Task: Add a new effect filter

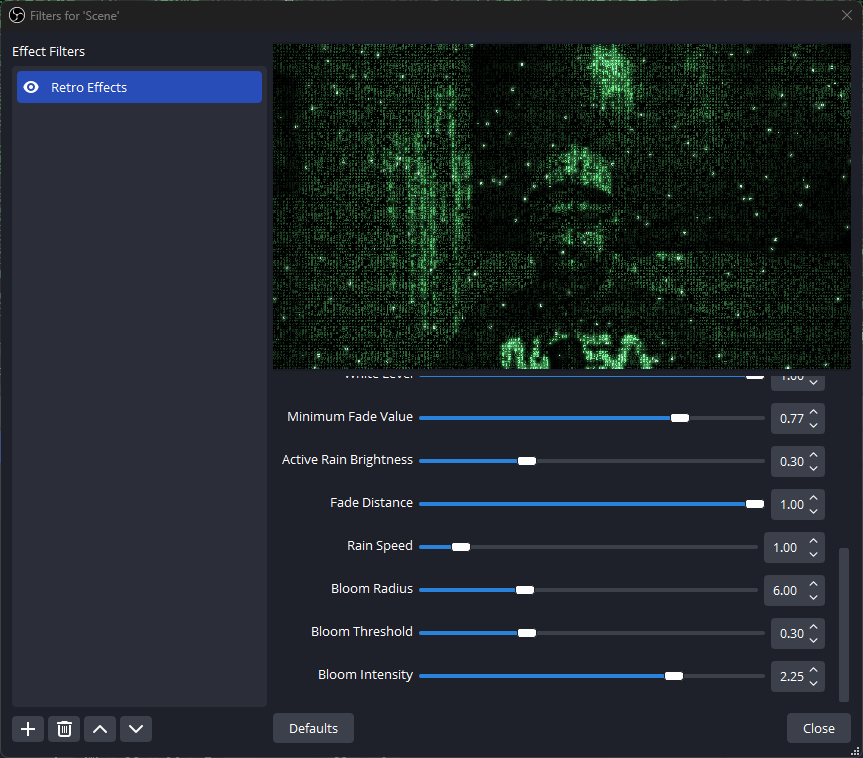Action: (x=28, y=729)
